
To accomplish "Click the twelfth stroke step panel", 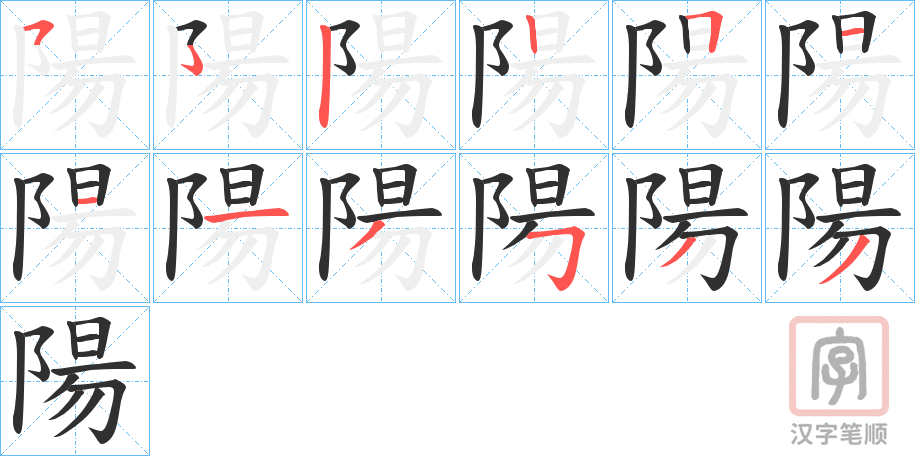I will tap(840, 228).
